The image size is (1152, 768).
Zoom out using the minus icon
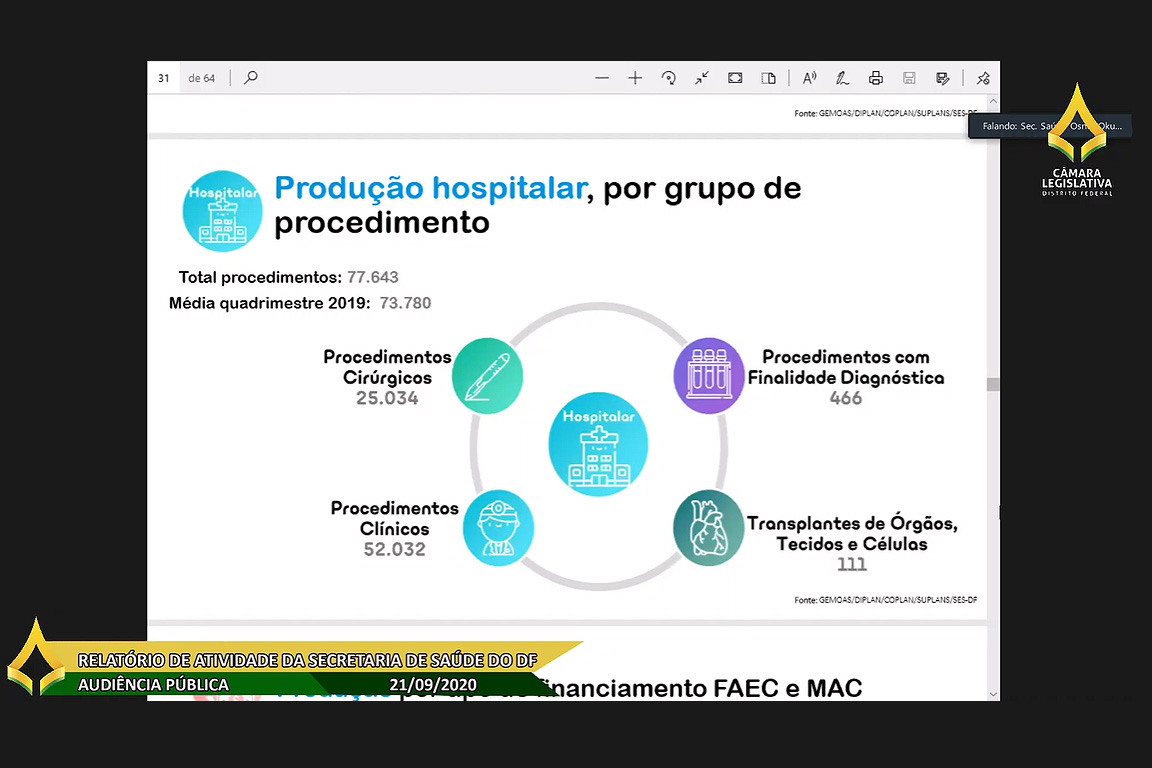(602, 78)
